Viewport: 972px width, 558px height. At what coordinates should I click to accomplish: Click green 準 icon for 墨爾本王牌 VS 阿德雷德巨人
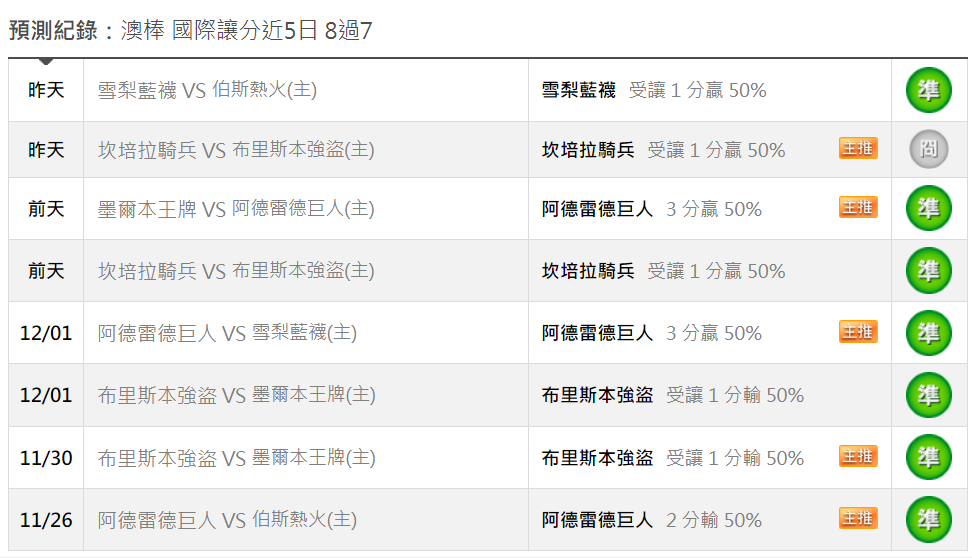[929, 208]
